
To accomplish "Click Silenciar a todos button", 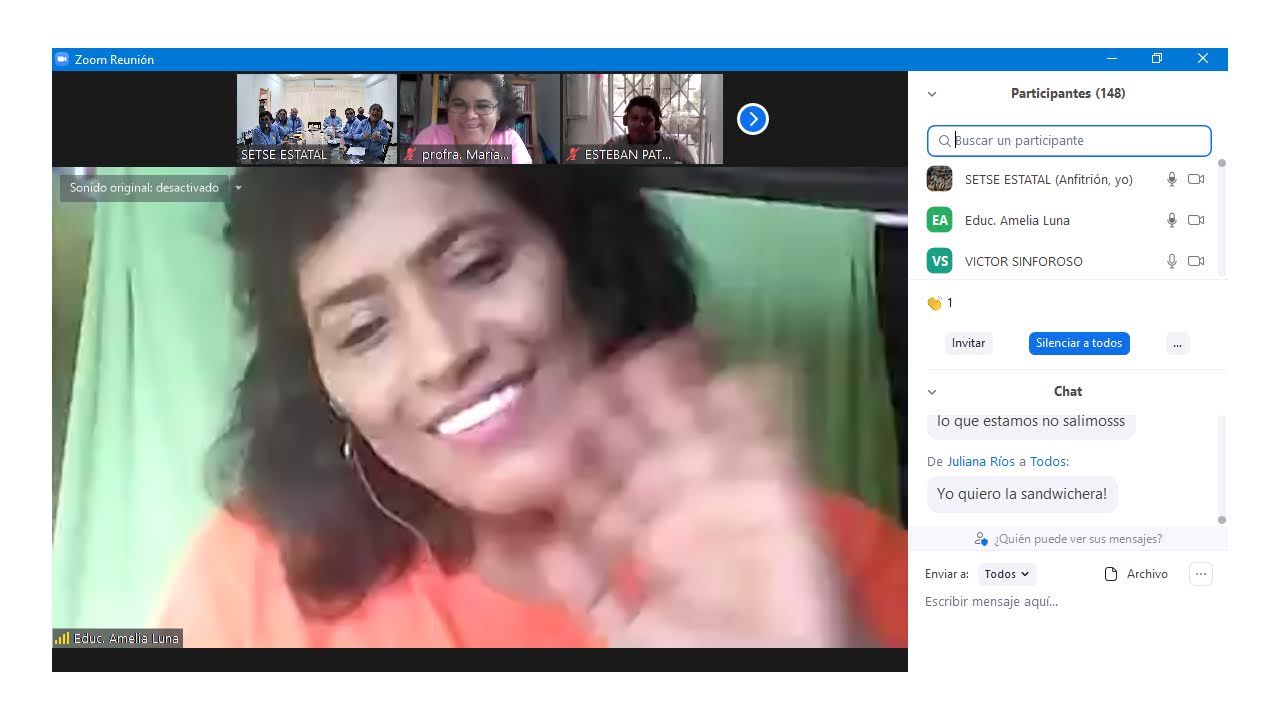I will [1079, 343].
